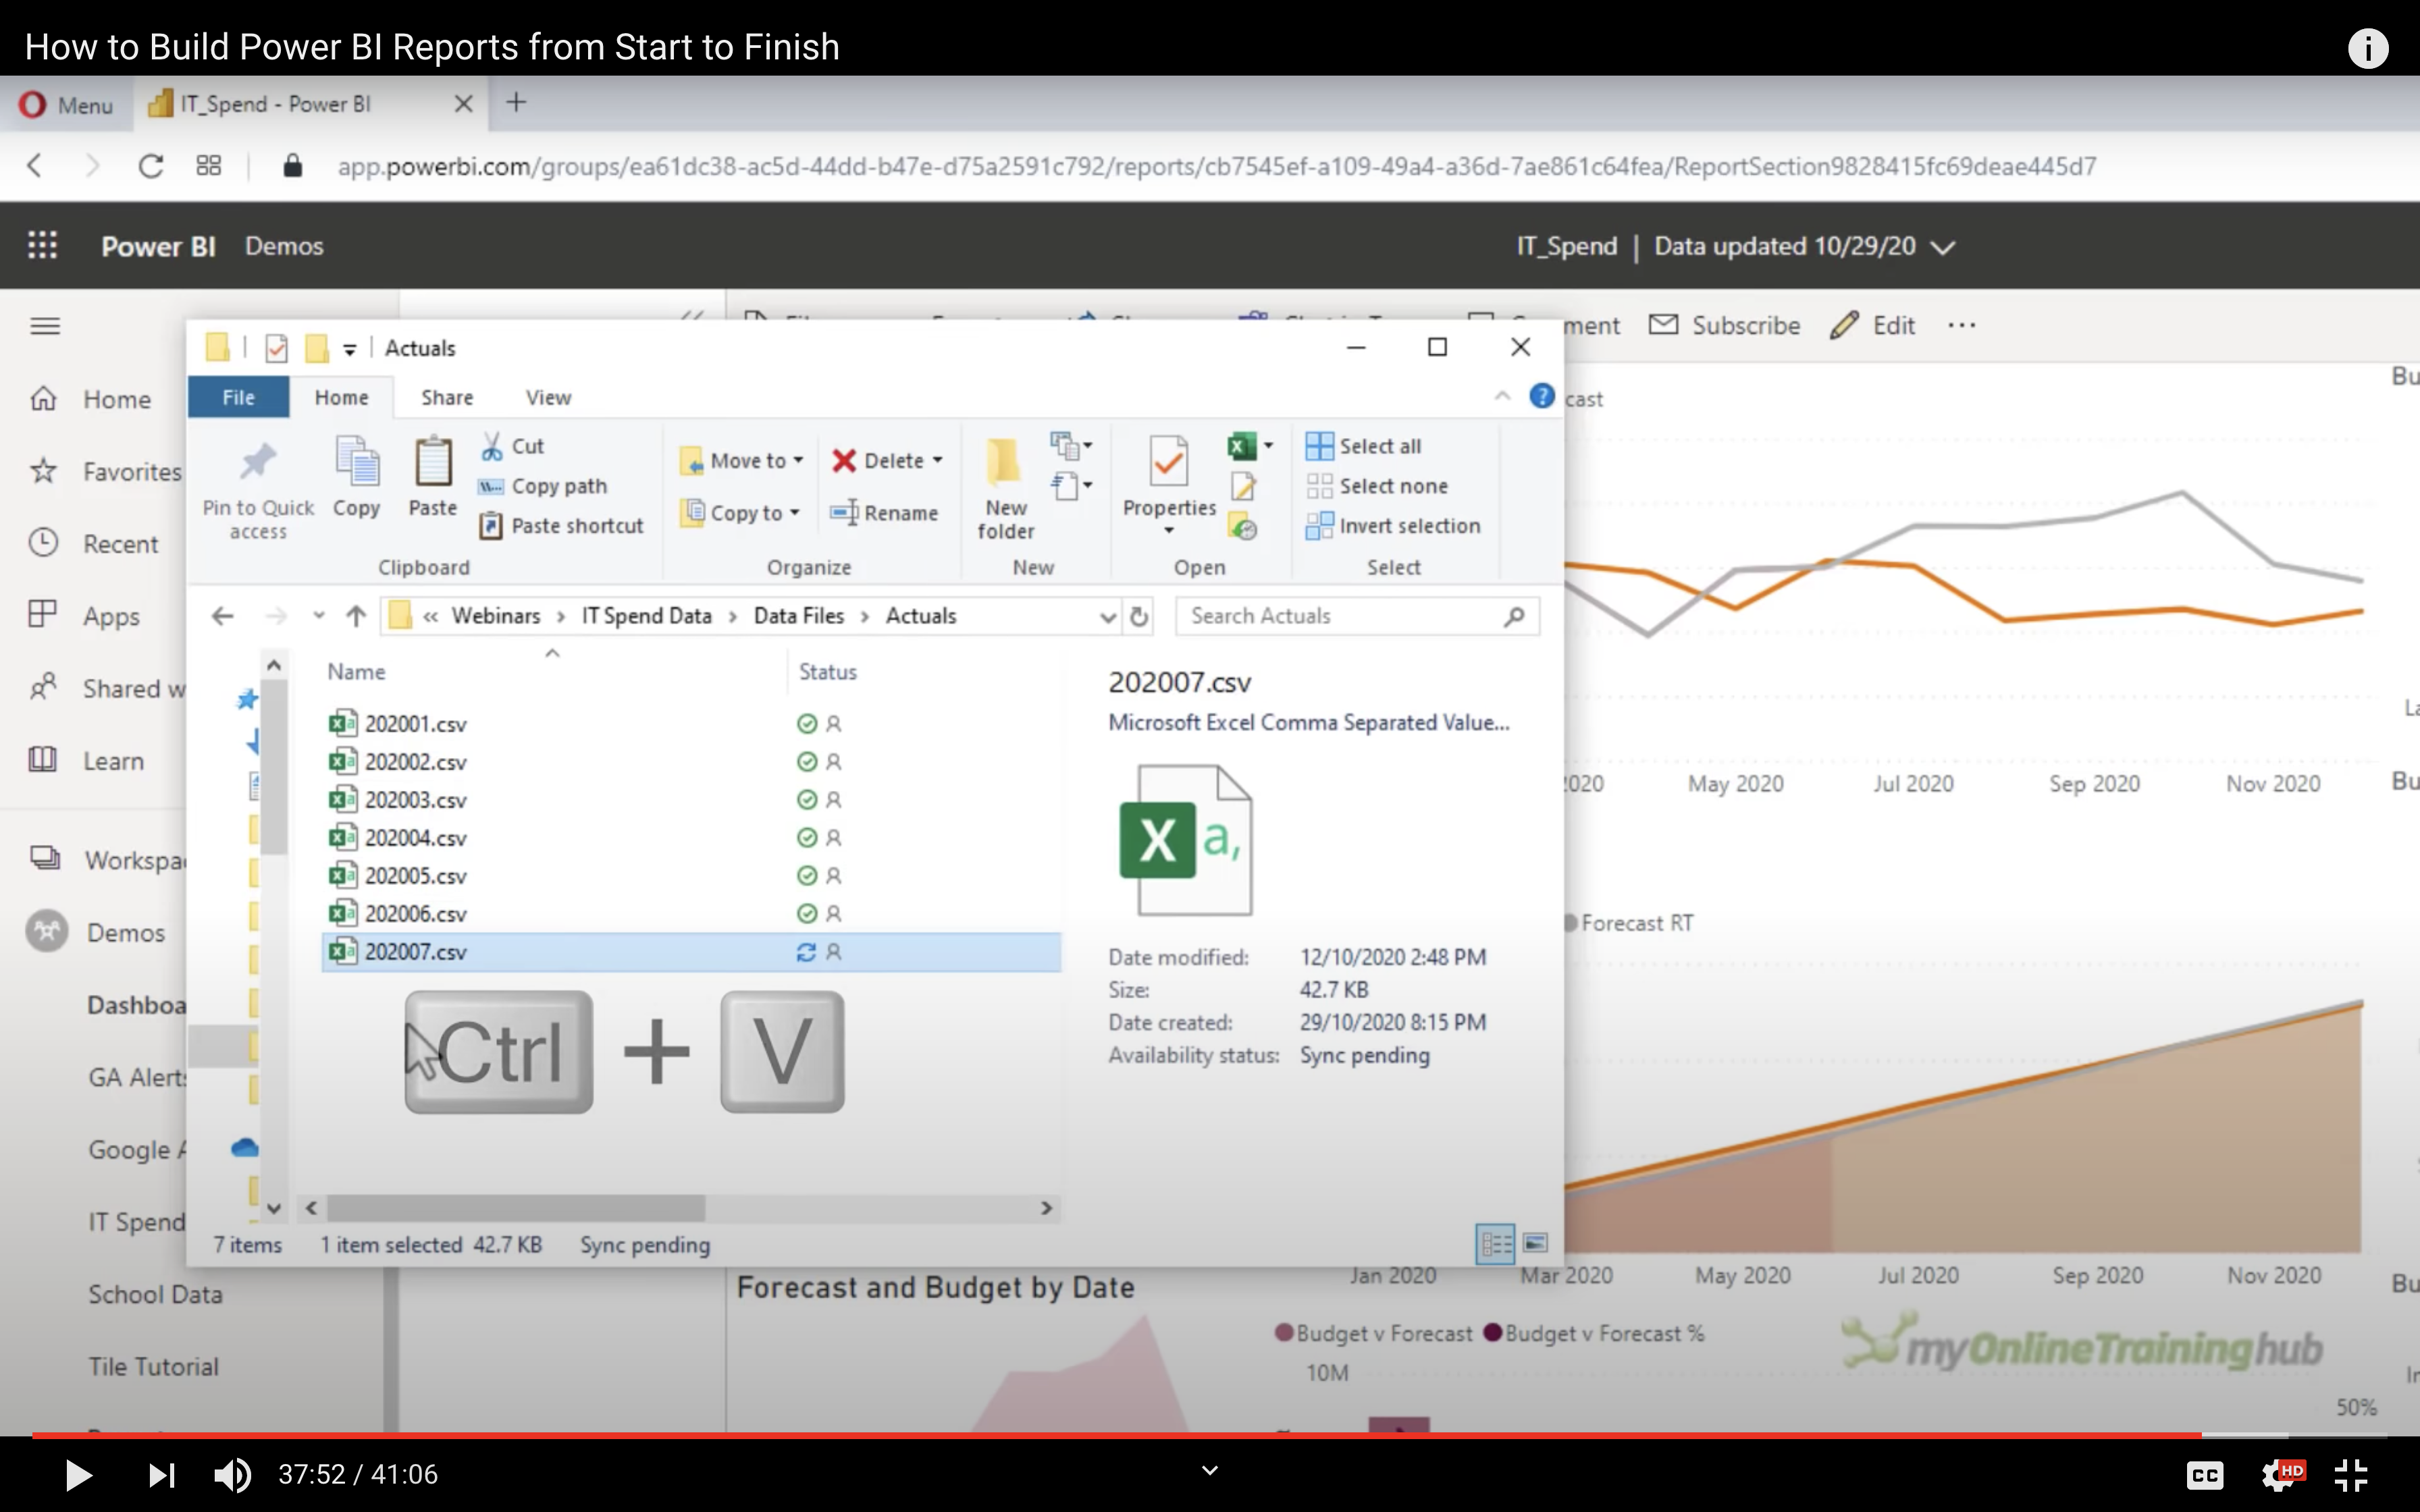Click the Rename icon in Organize

point(844,513)
